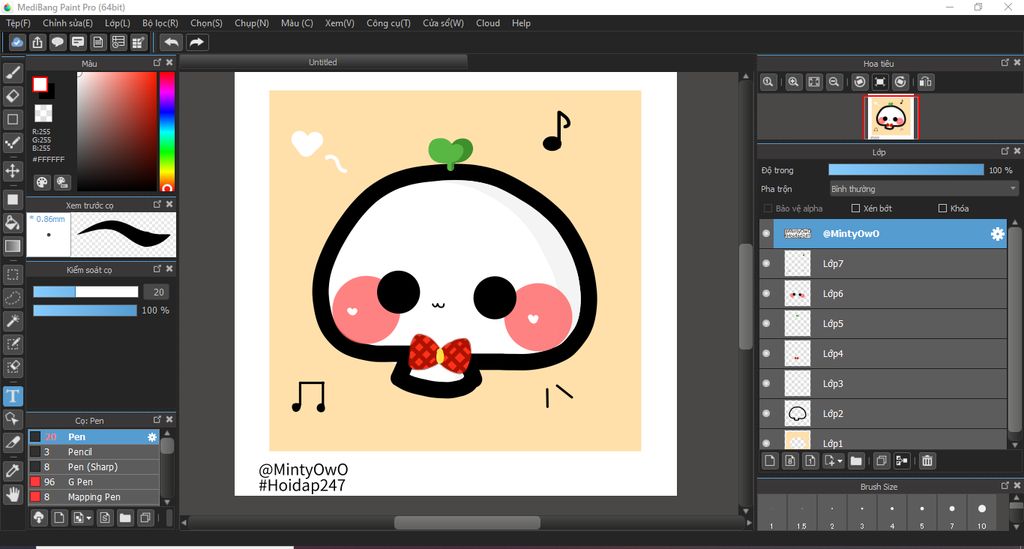Open the Tệp(F) menu
Viewport: 1024px width, 549px height.
pos(18,23)
